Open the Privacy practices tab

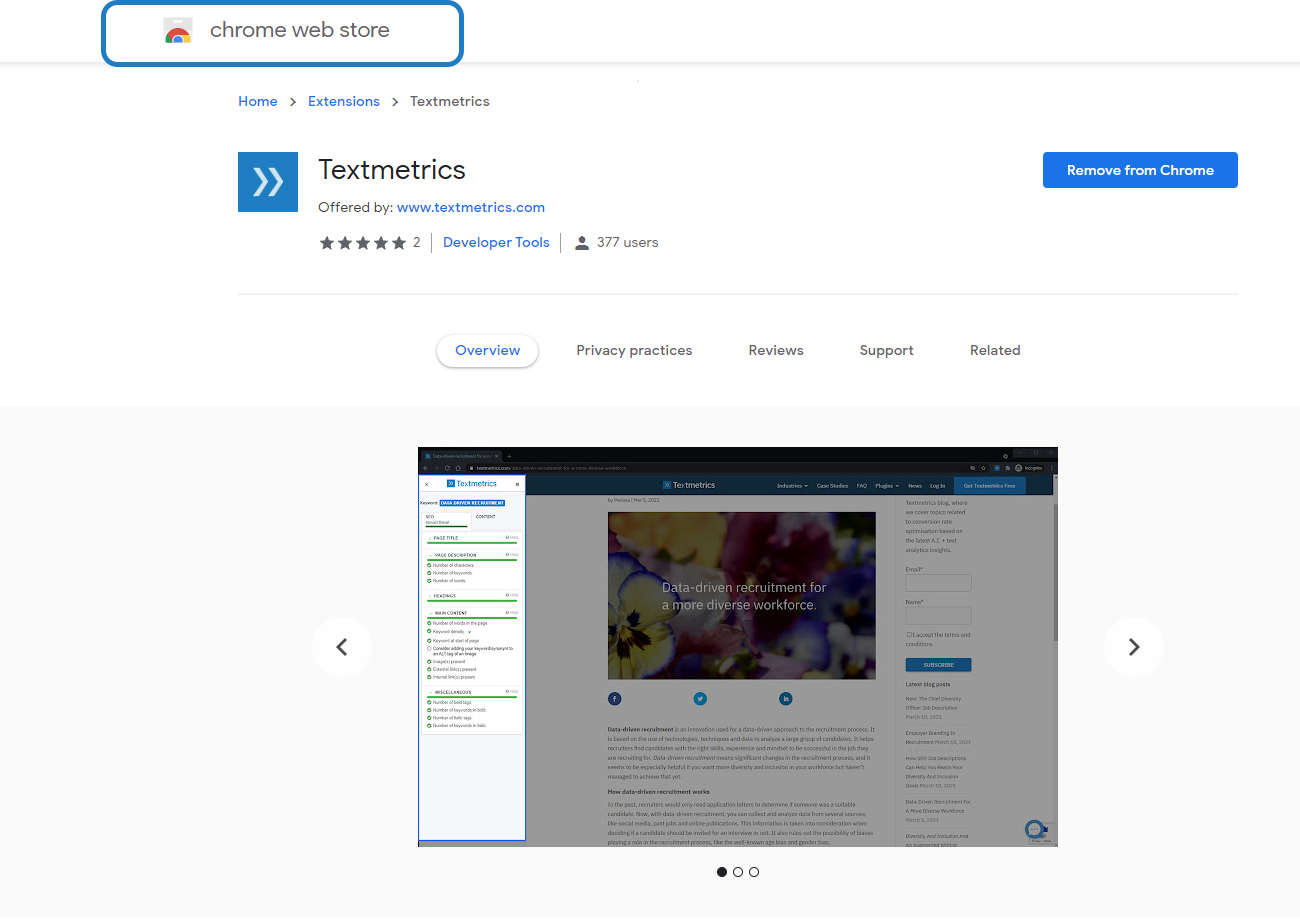coord(634,351)
